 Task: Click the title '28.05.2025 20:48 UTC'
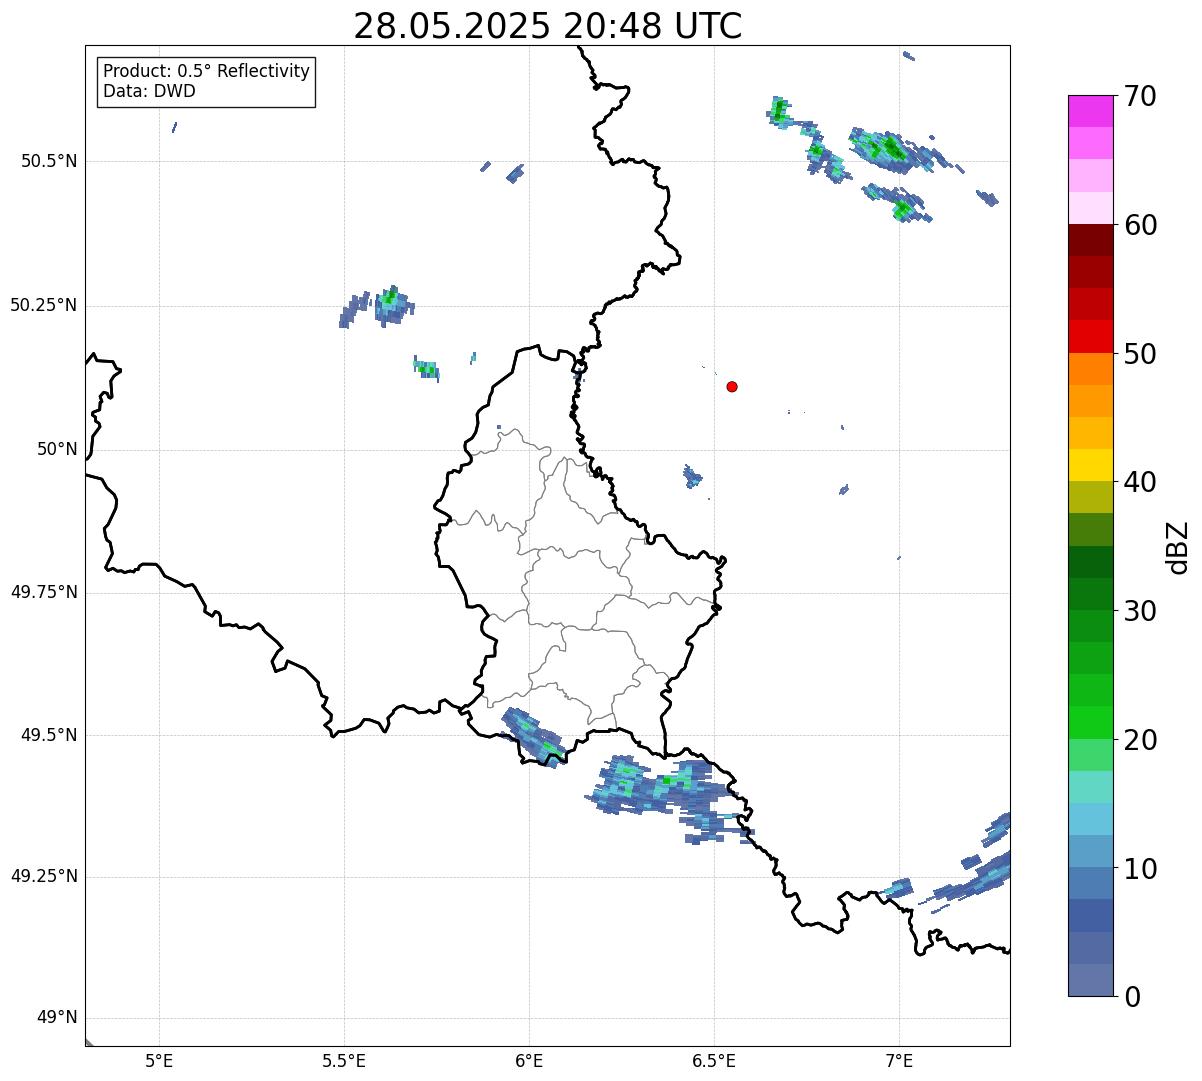(x=548, y=26)
